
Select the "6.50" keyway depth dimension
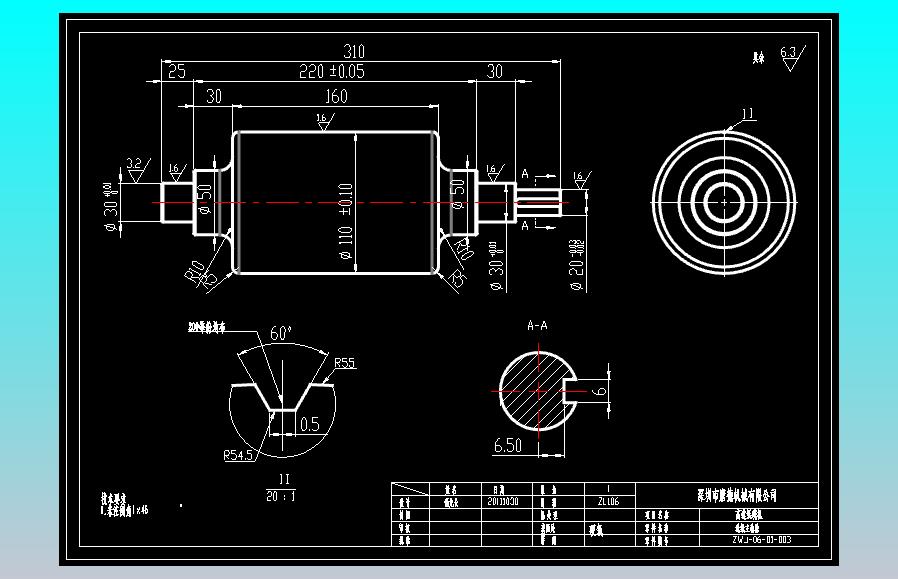point(507,446)
